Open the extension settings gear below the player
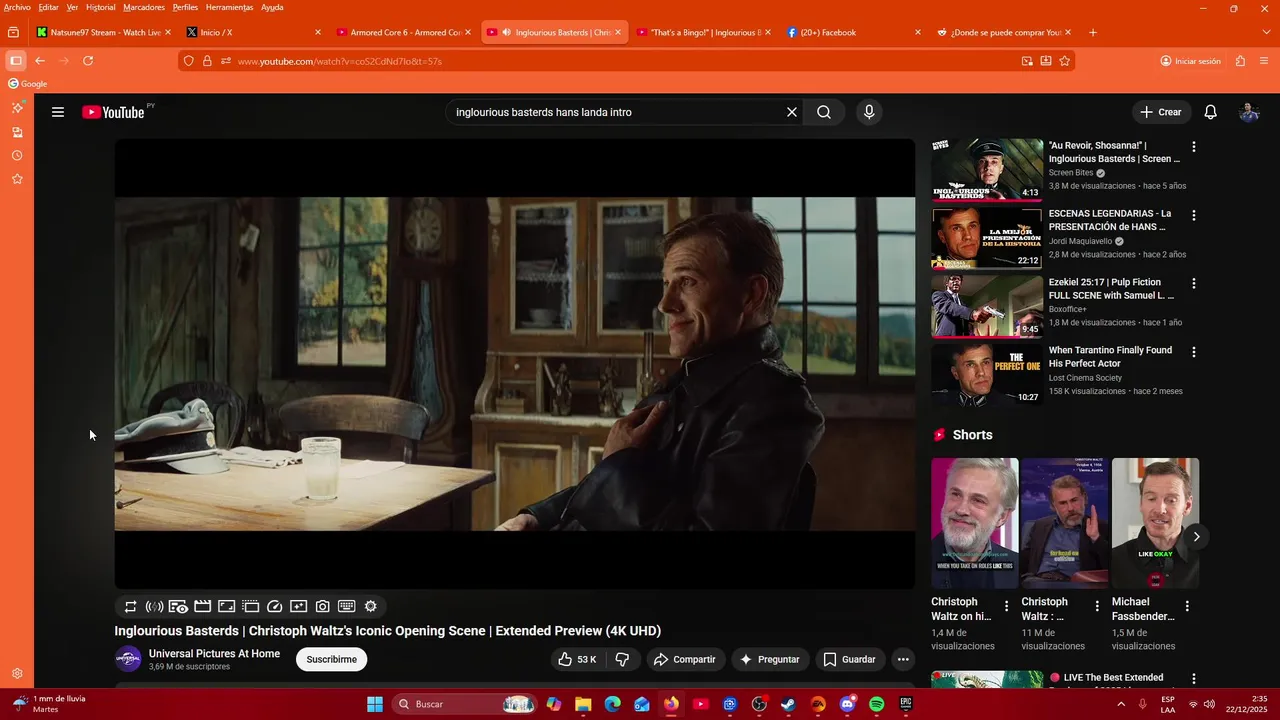This screenshot has width=1280, height=720. click(x=371, y=606)
